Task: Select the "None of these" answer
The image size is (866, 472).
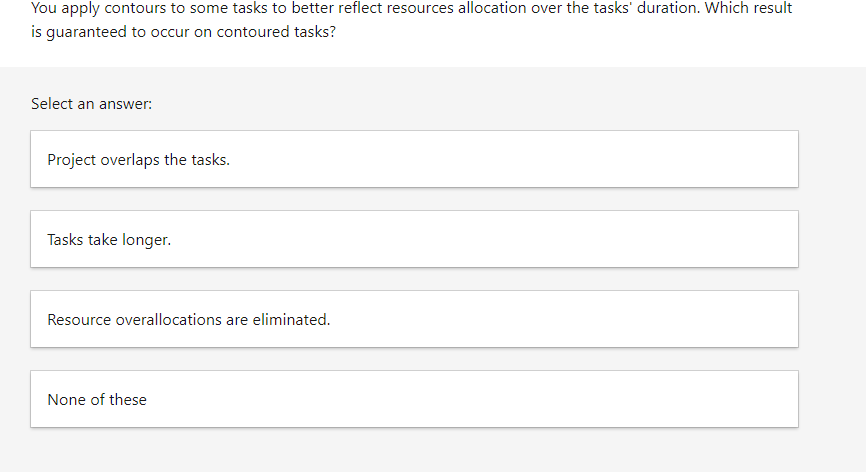Action: (x=414, y=399)
